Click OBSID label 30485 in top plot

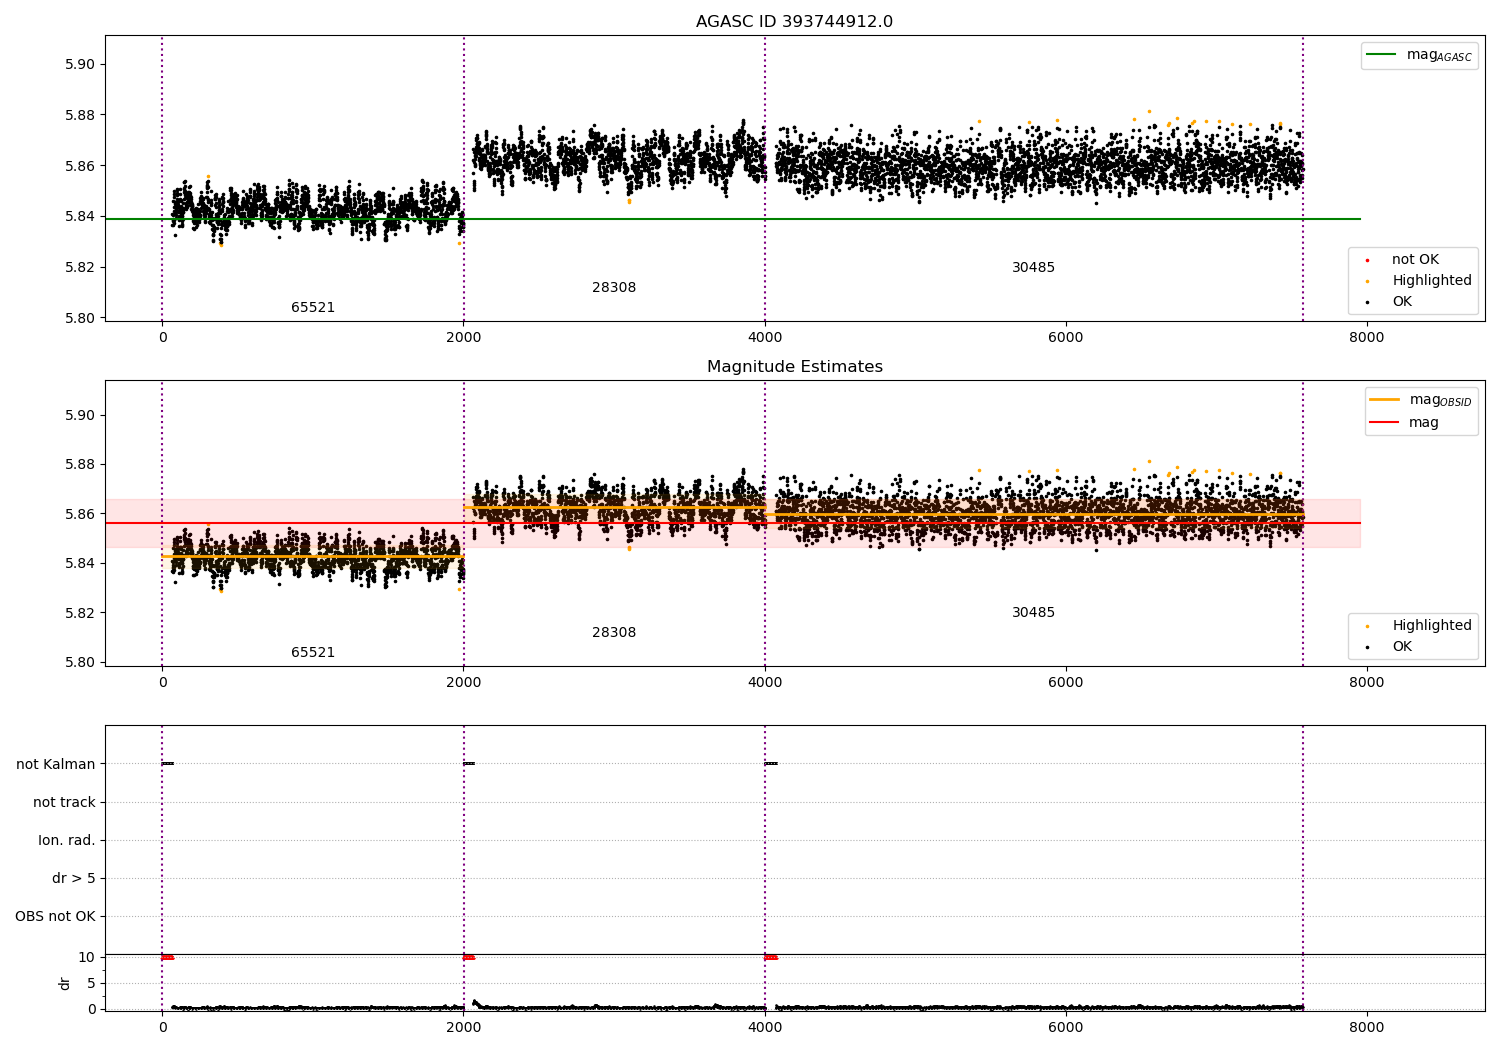click(x=1033, y=268)
